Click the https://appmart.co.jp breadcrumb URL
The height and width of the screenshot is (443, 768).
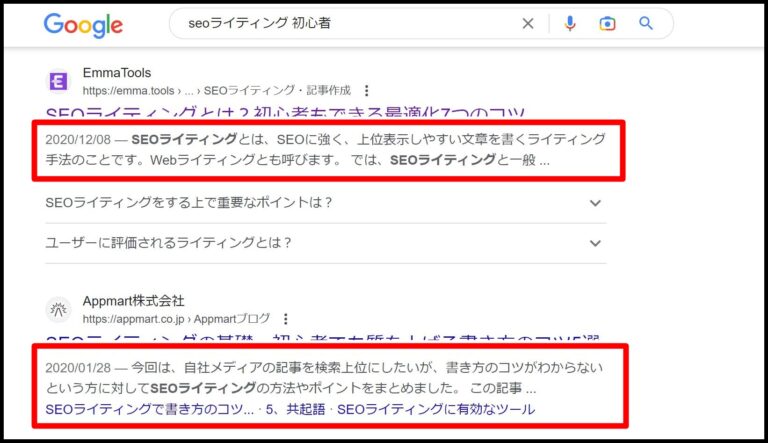176,319
